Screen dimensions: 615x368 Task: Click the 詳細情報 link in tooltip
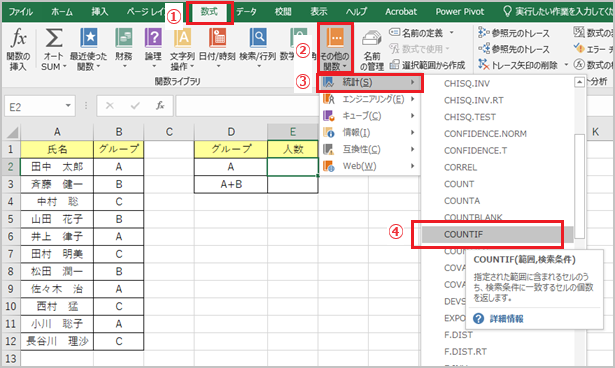coord(506,319)
